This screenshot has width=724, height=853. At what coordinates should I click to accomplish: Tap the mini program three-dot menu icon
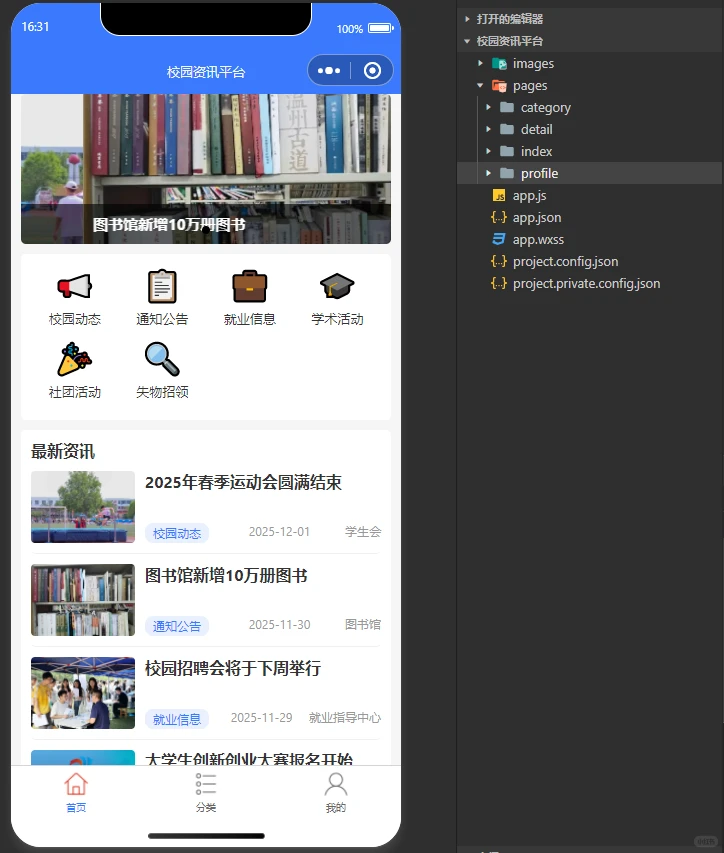[329, 71]
